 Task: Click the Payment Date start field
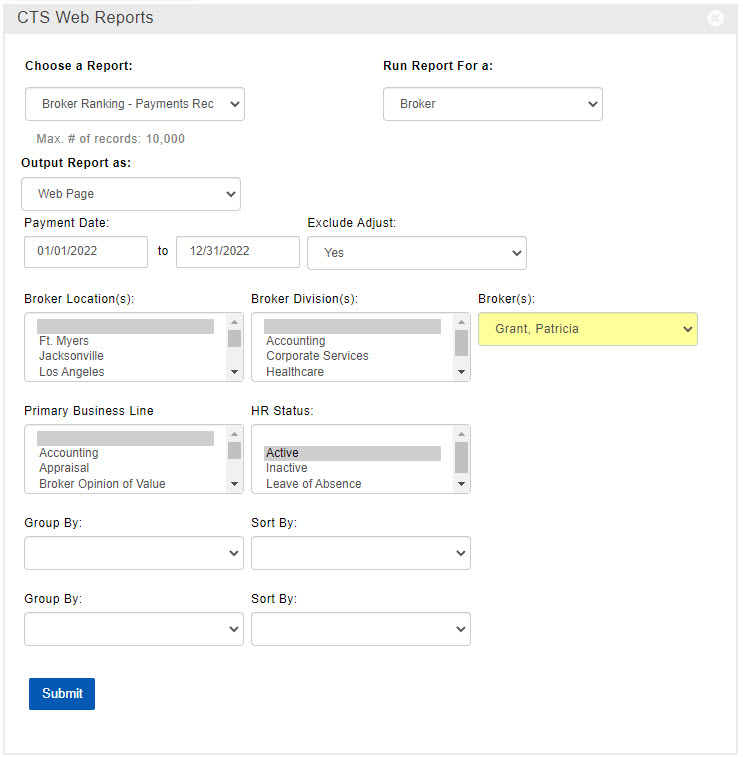tap(86, 252)
